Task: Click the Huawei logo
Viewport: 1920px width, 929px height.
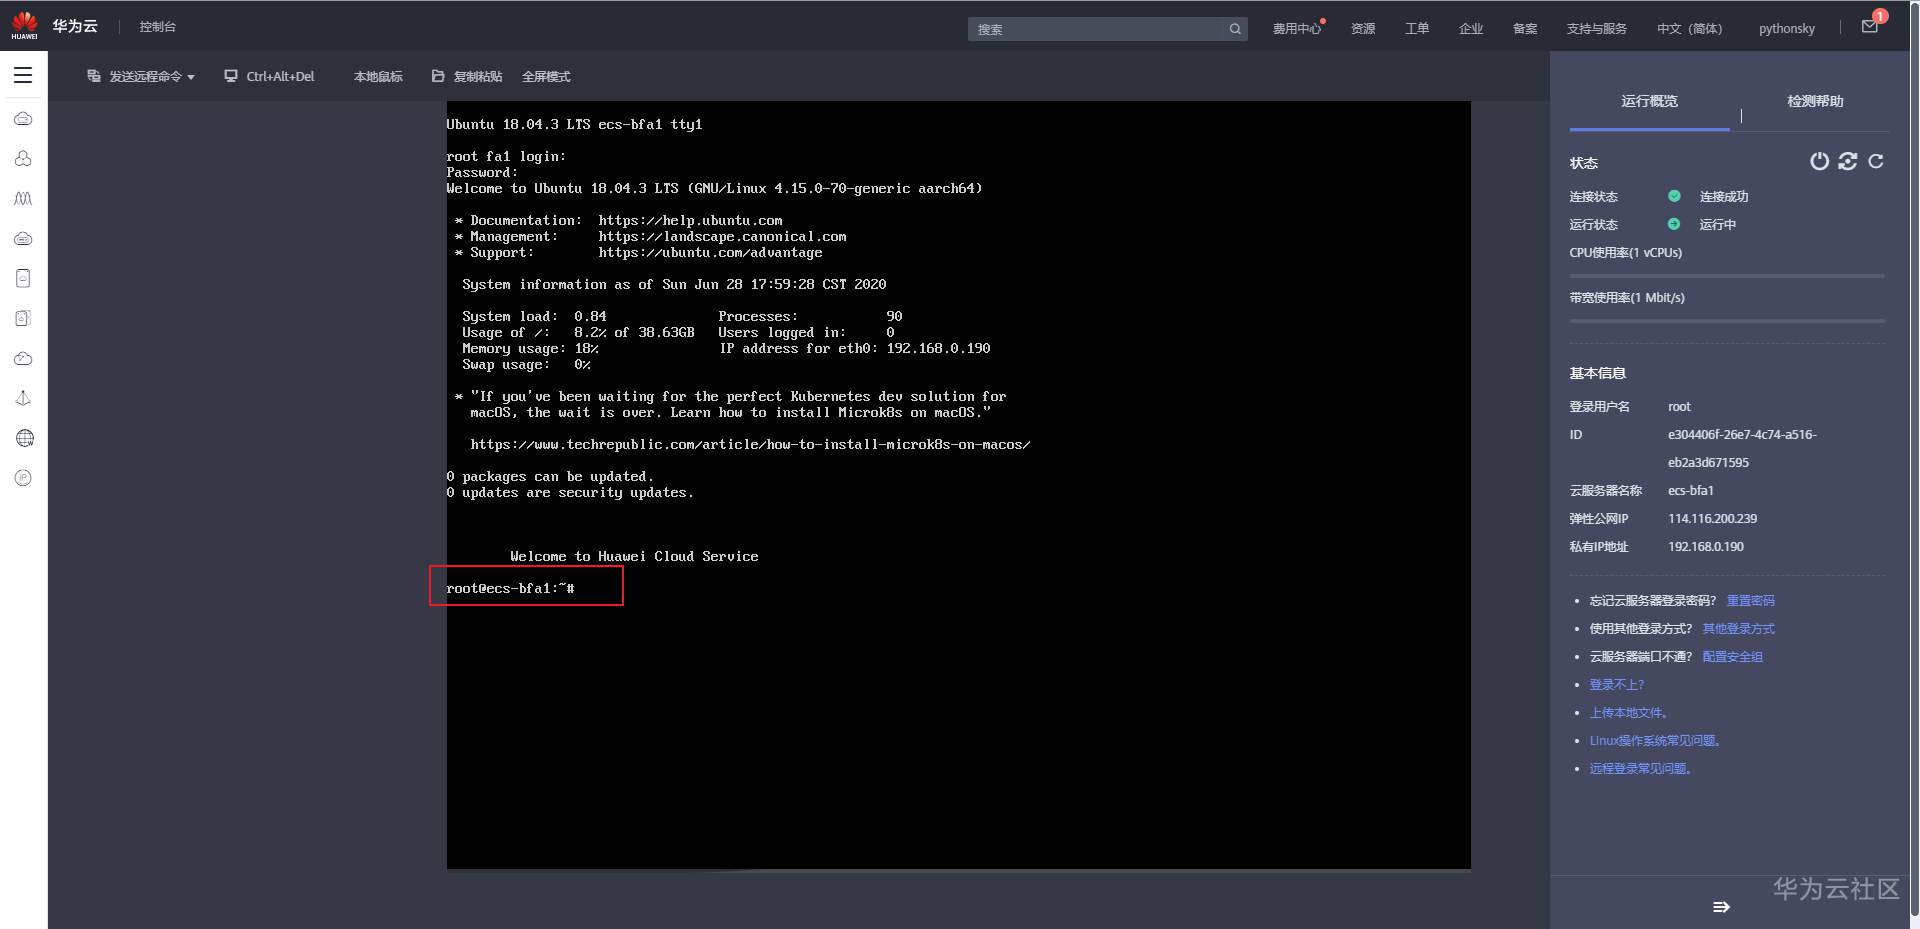Action: (24, 26)
